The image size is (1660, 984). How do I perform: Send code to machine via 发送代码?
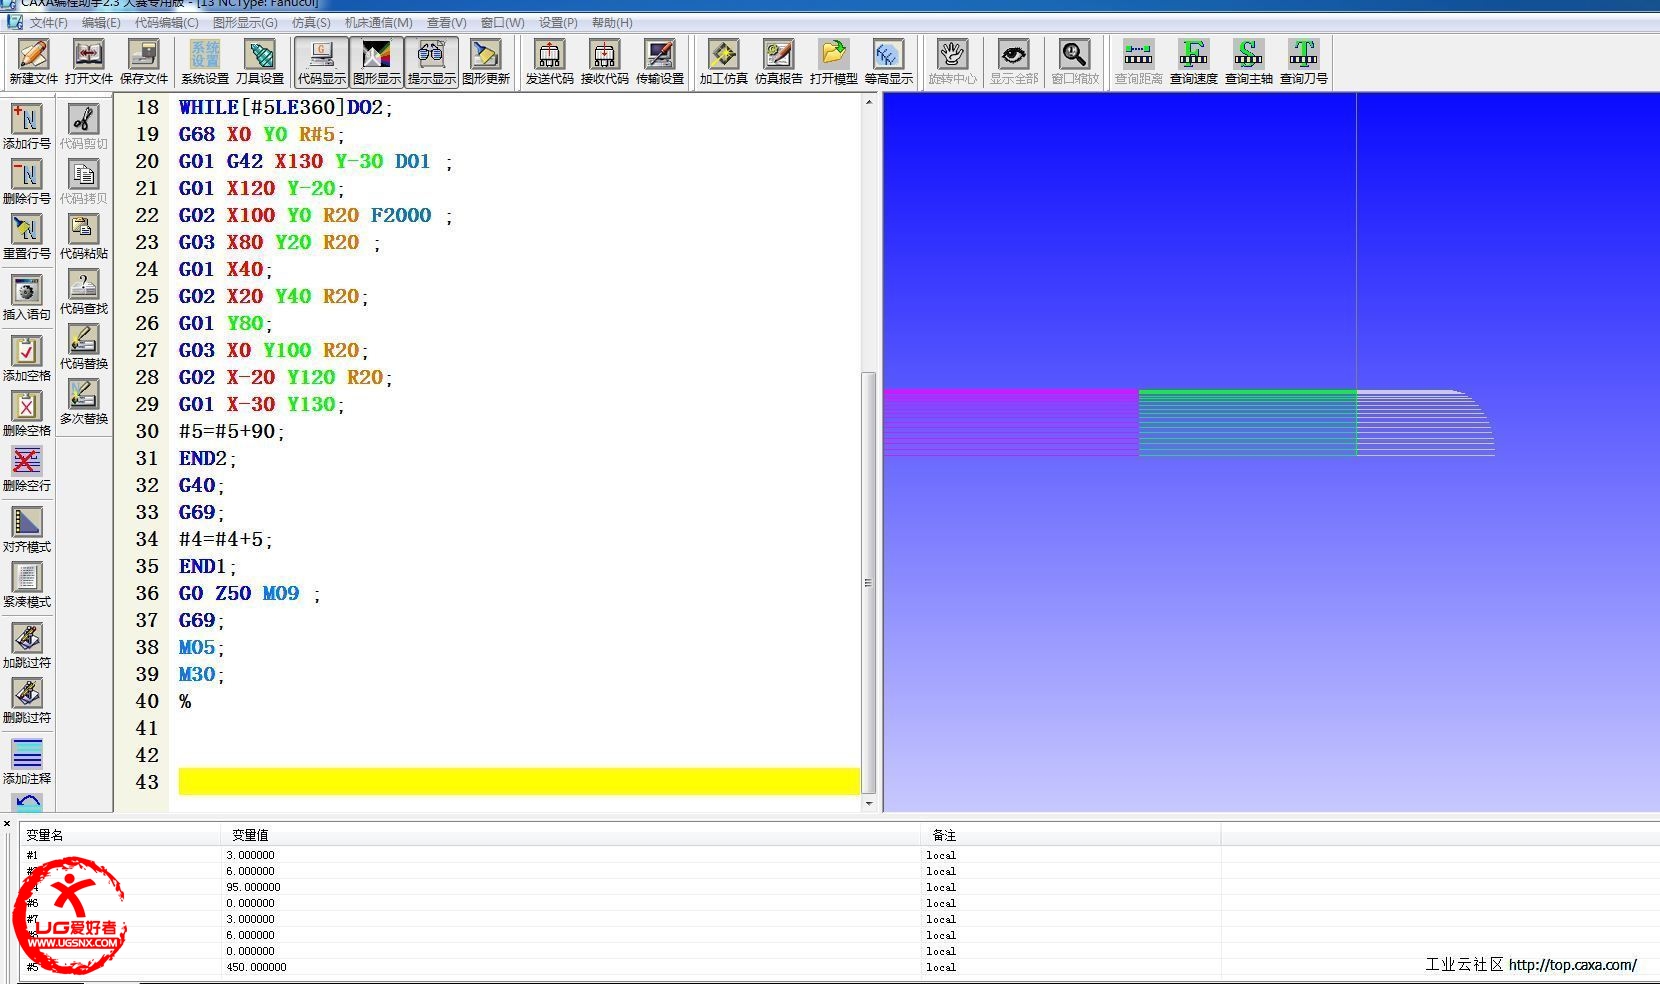(x=549, y=62)
